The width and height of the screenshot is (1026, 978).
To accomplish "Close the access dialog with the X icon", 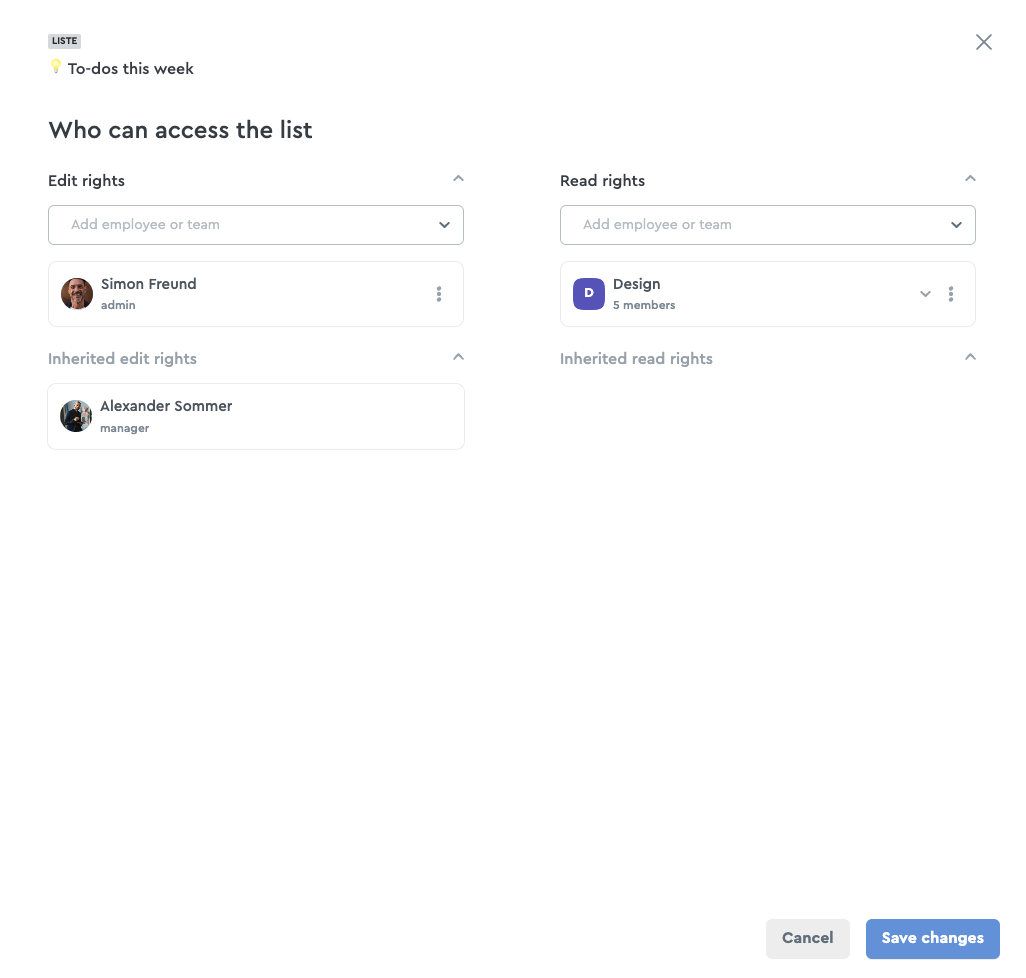I will 983,42.
